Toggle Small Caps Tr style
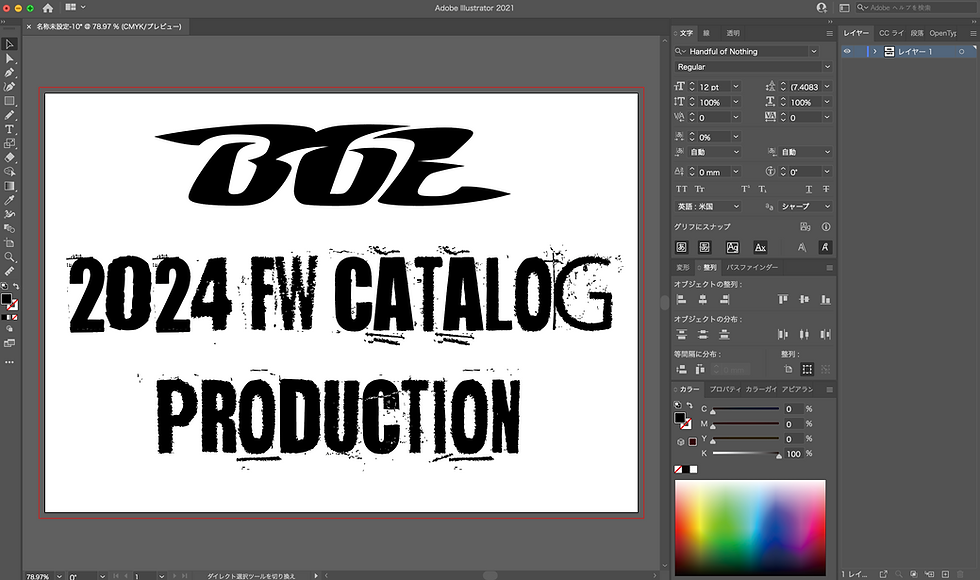 tap(700, 189)
